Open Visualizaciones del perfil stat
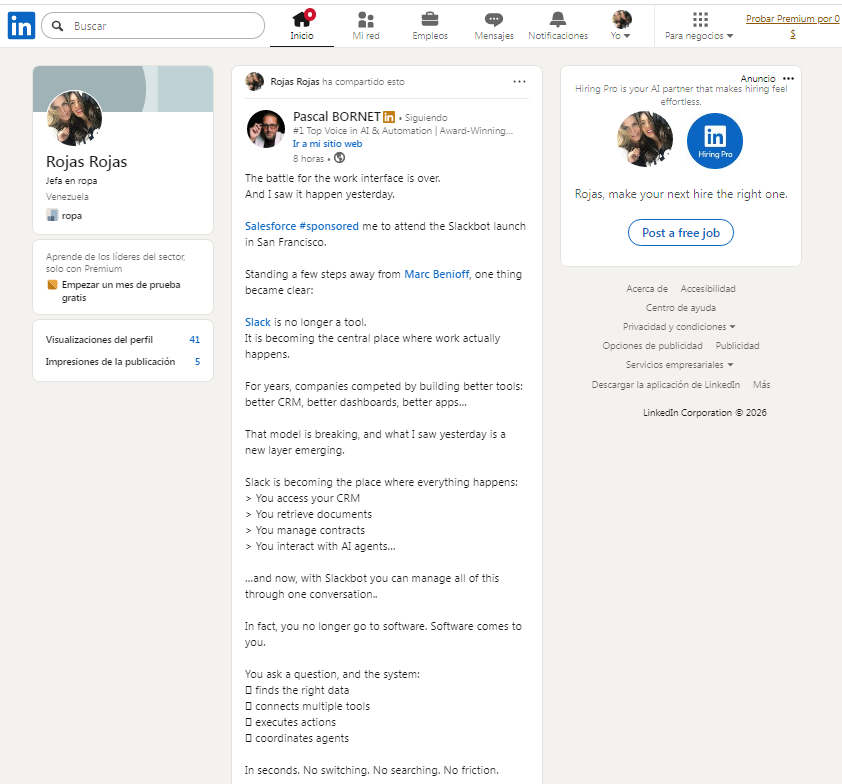Viewport: 842px width, 784px height. (x=122, y=339)
